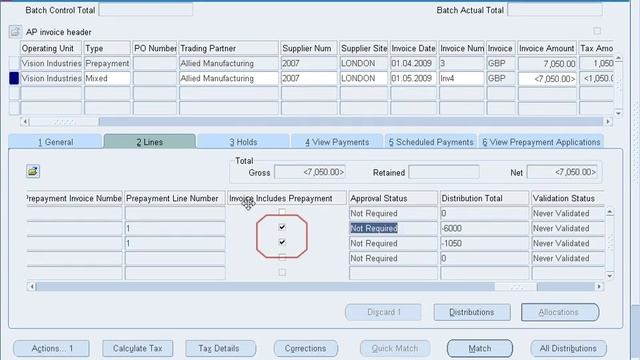This screenshot has width=640, height=360.
Task: Click lines list scroll down arrow
Action: tap(609, 276)
